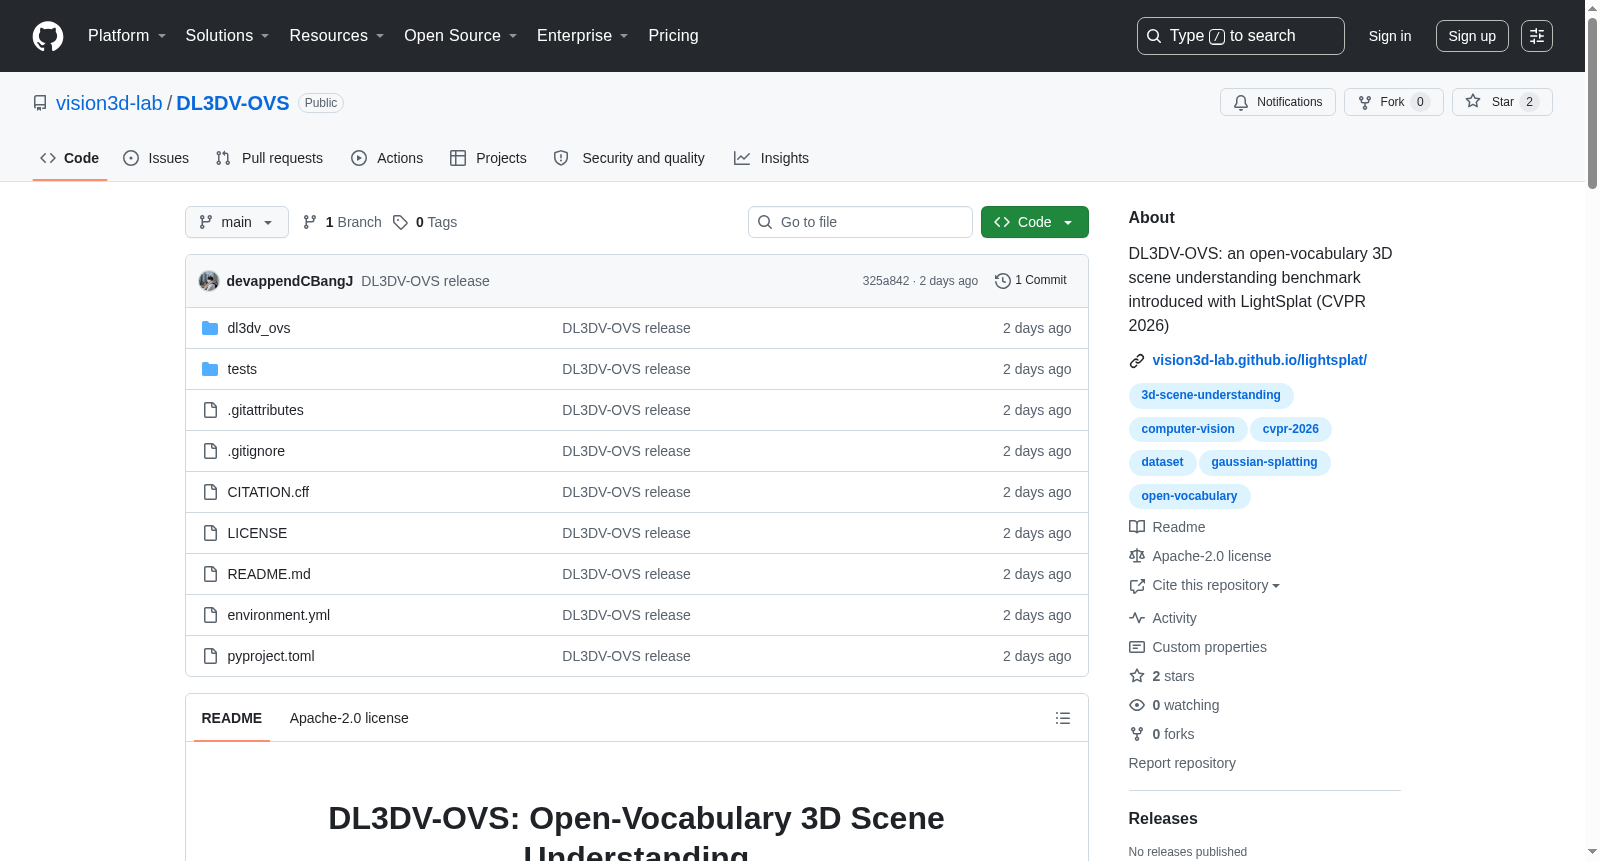
Task: Click the .gitignore file icon
Action: 210,451
